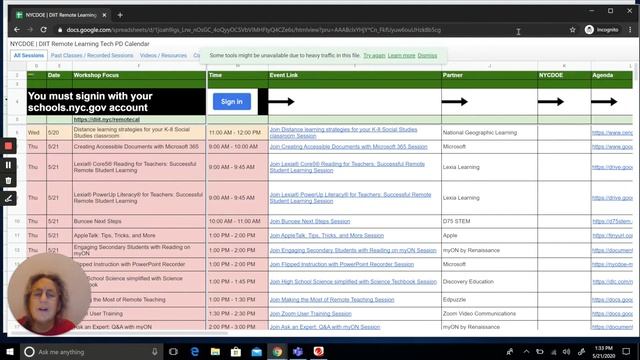Image resolution: width=640 pixels, height=360 pixels.
Task: Open Microsoft Store from taskbar
Action: point(236,351)
